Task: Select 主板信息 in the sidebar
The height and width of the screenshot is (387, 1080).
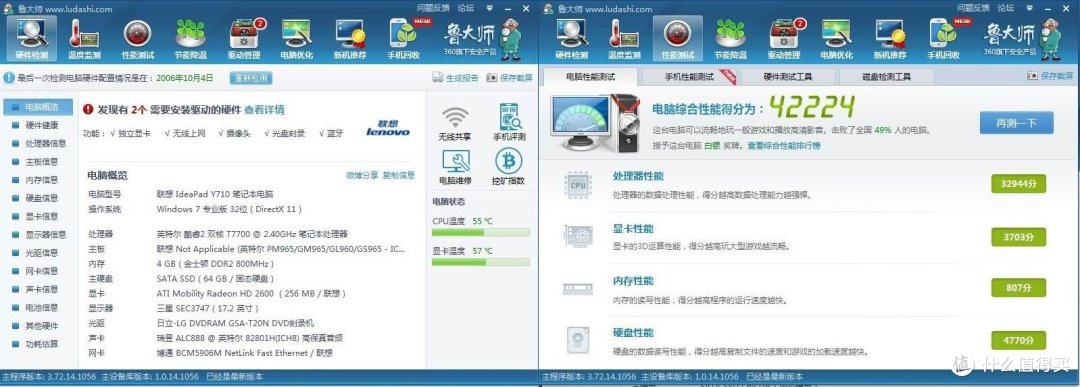Action: 39,162
